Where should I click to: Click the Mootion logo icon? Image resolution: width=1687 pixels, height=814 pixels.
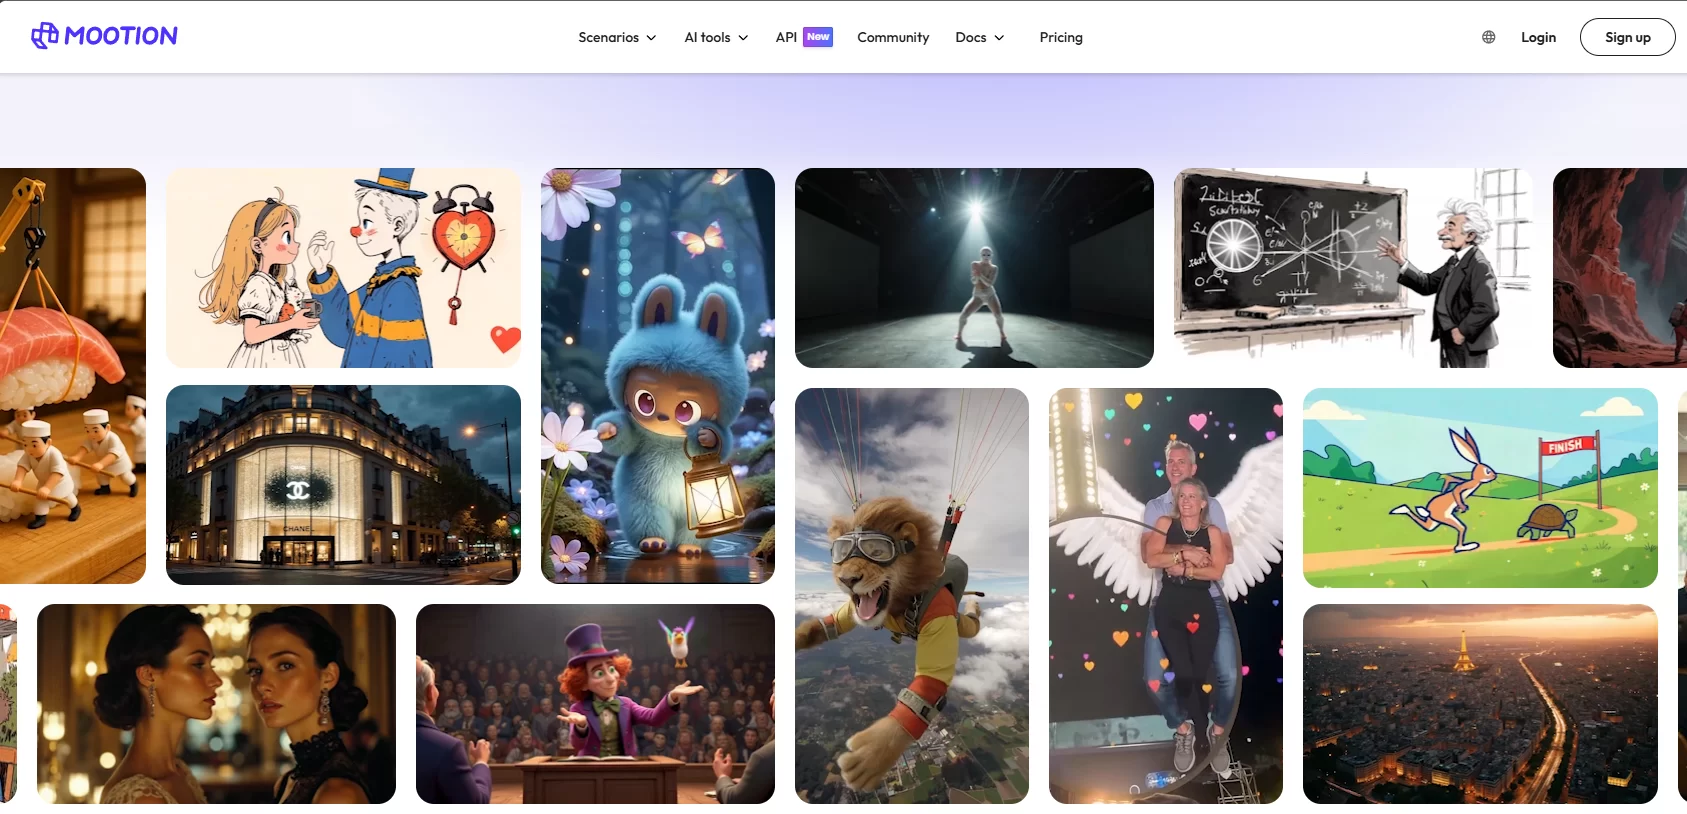click(x=45, y=36)
